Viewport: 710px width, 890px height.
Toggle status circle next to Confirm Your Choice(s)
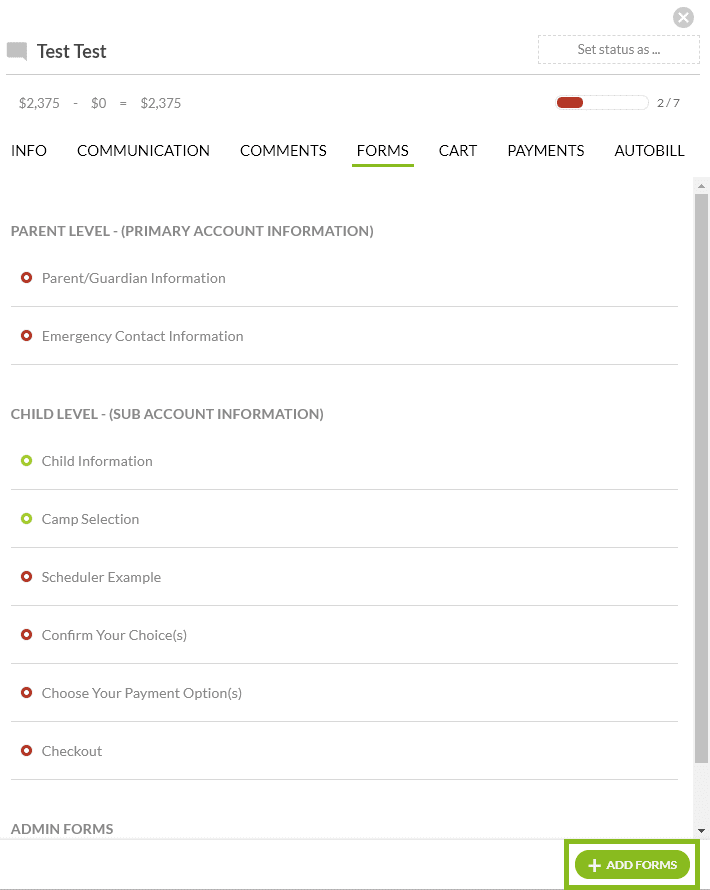(x=26, y=635)
